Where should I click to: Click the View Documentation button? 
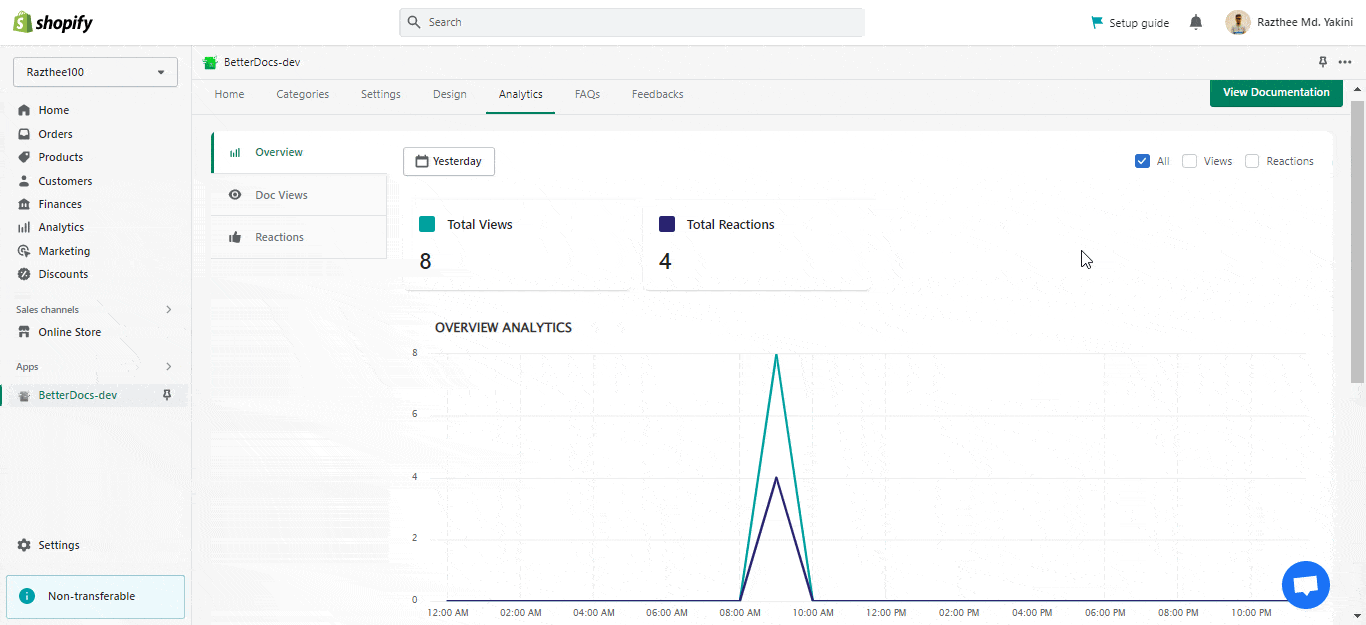click(x=1276, y=92)
